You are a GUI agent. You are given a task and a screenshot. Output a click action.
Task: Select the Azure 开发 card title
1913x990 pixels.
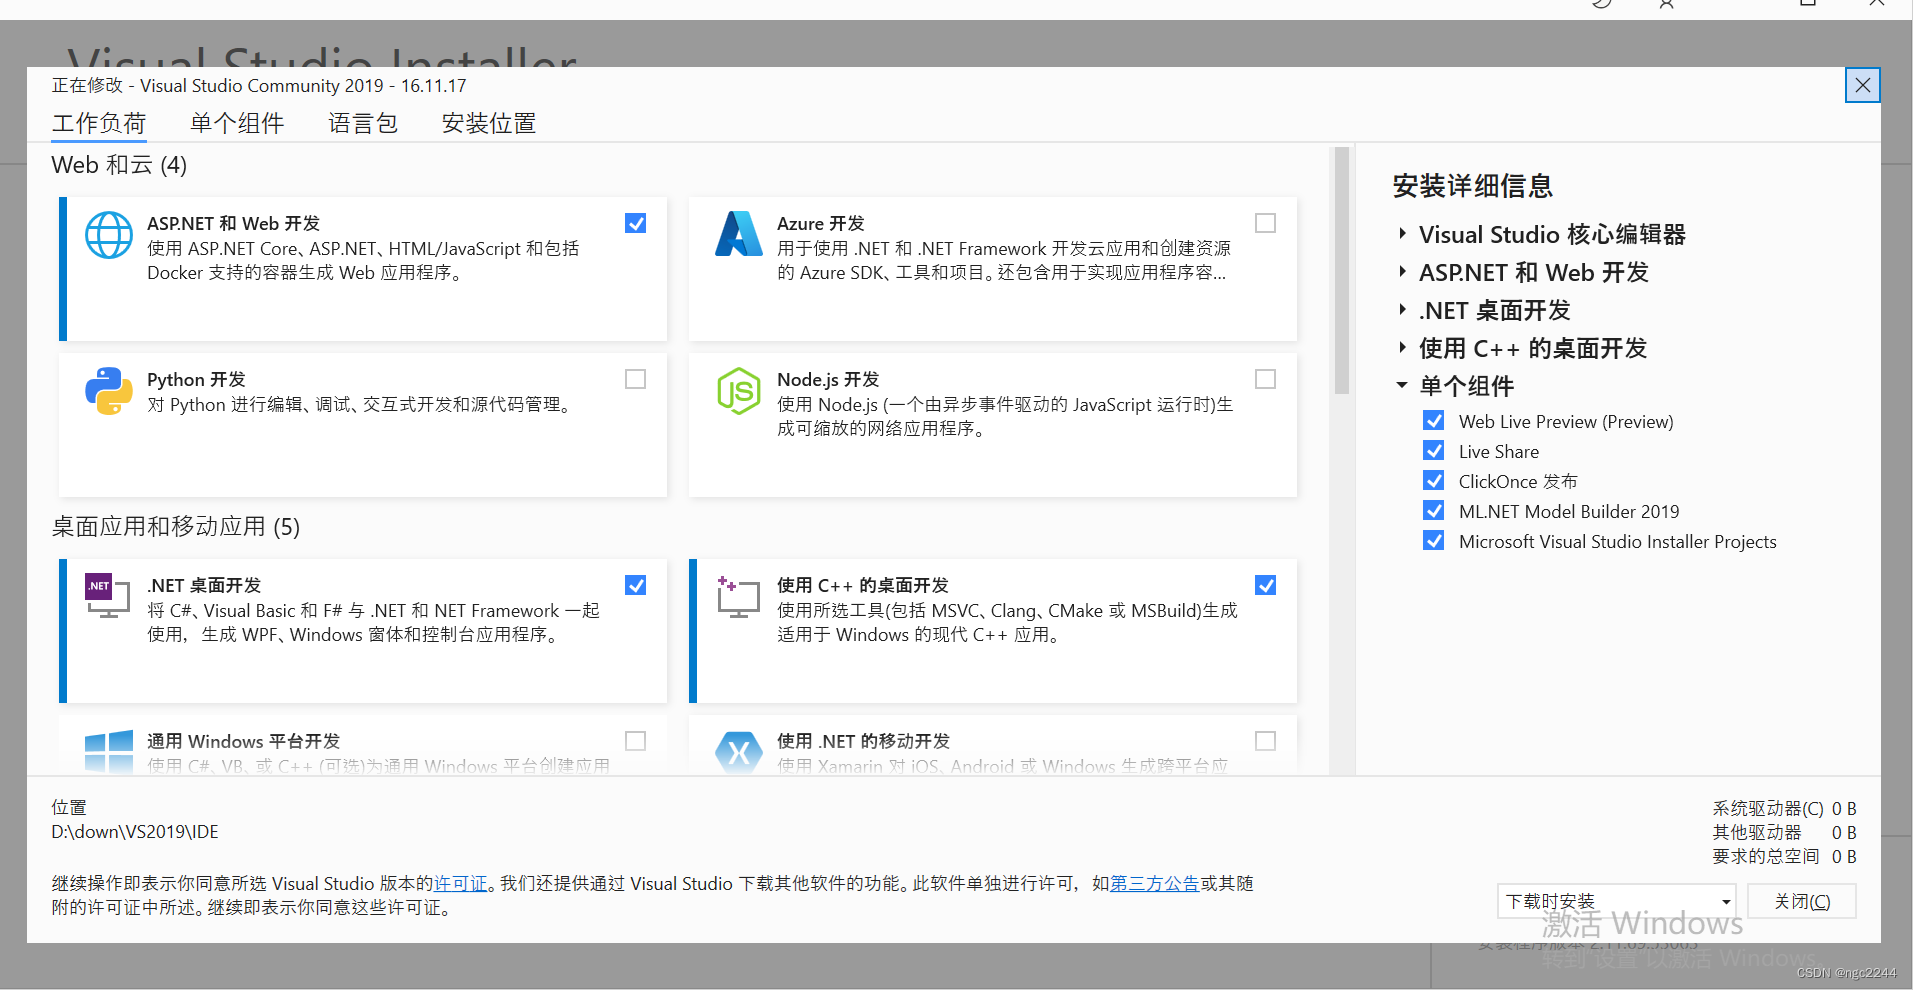coord(820,224)
